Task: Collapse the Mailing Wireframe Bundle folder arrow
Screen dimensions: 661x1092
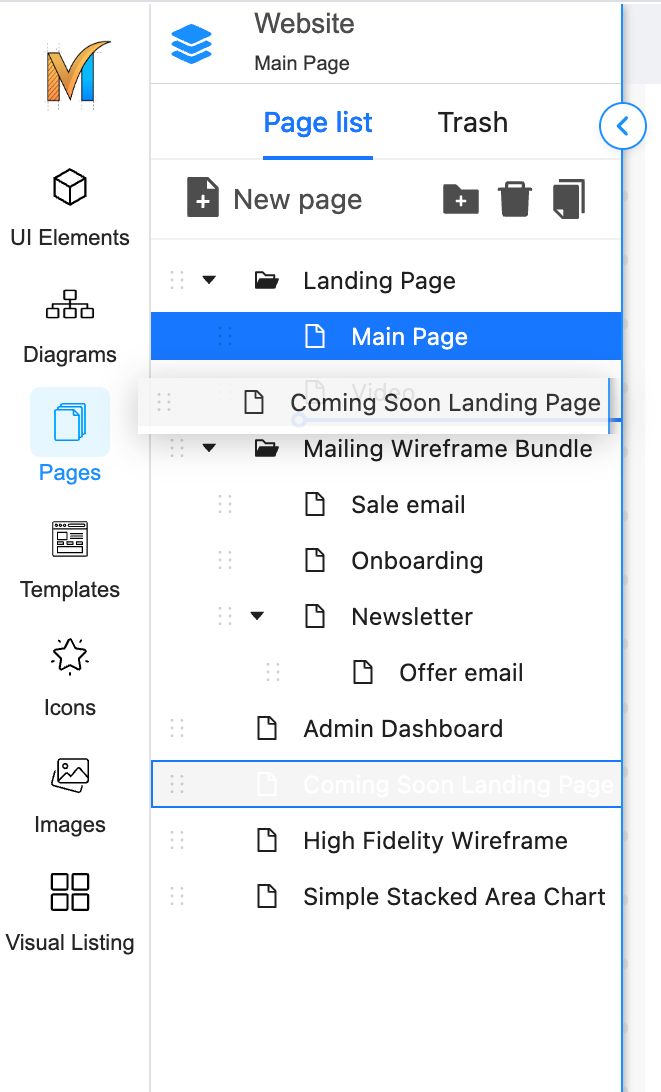Action: pyautogui.click(x=209, y=448)
